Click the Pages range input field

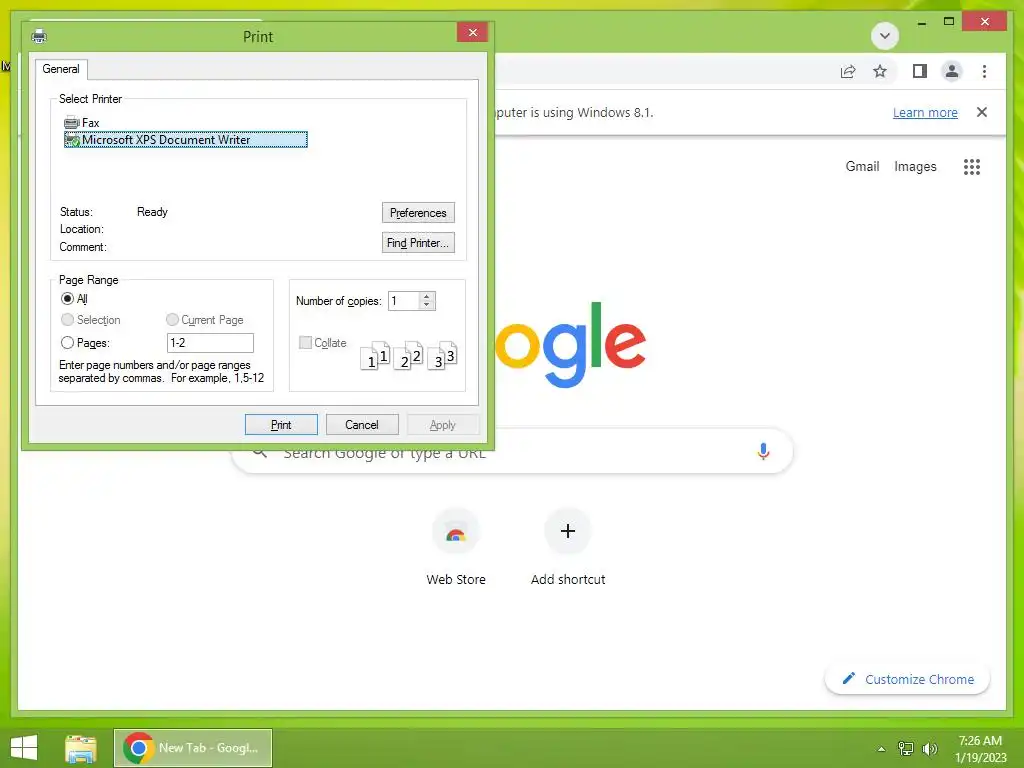[210, 343]
